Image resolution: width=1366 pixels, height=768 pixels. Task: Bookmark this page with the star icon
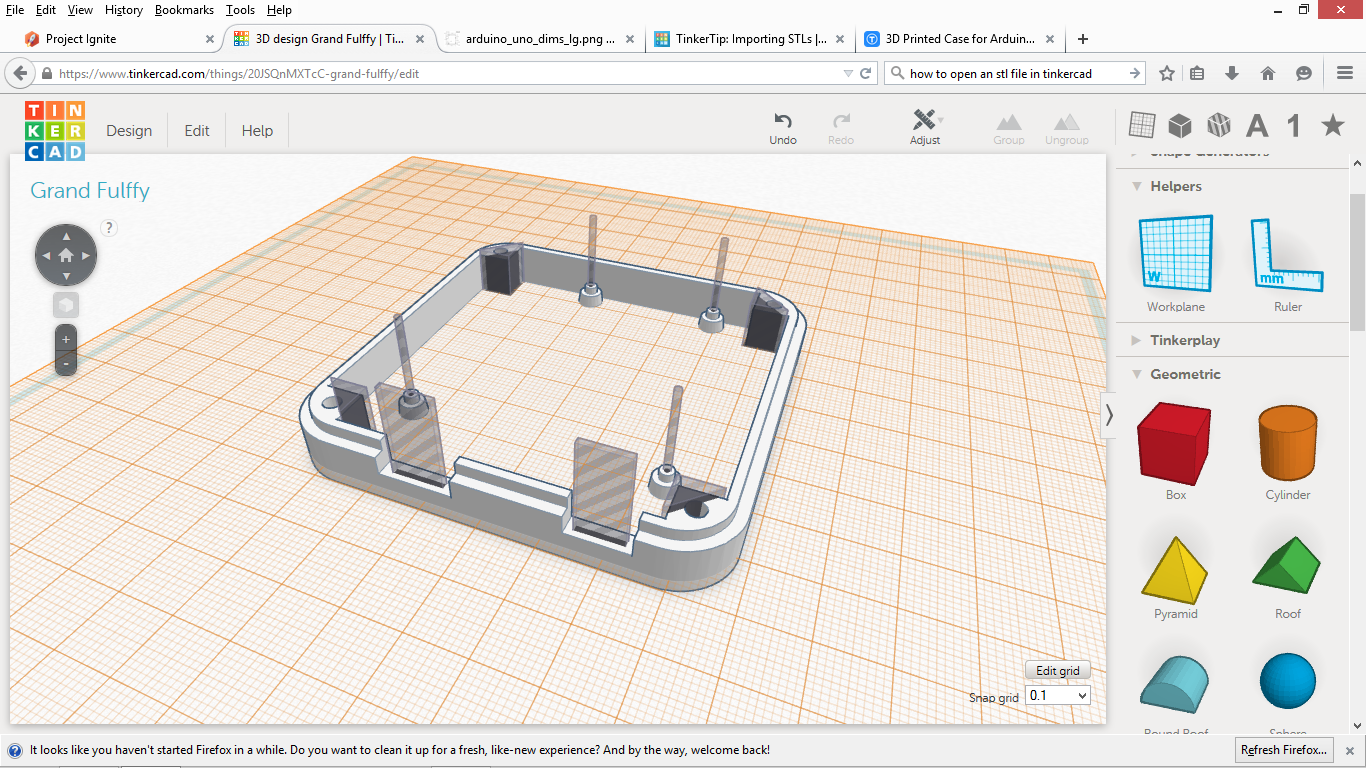point(1166,73)
